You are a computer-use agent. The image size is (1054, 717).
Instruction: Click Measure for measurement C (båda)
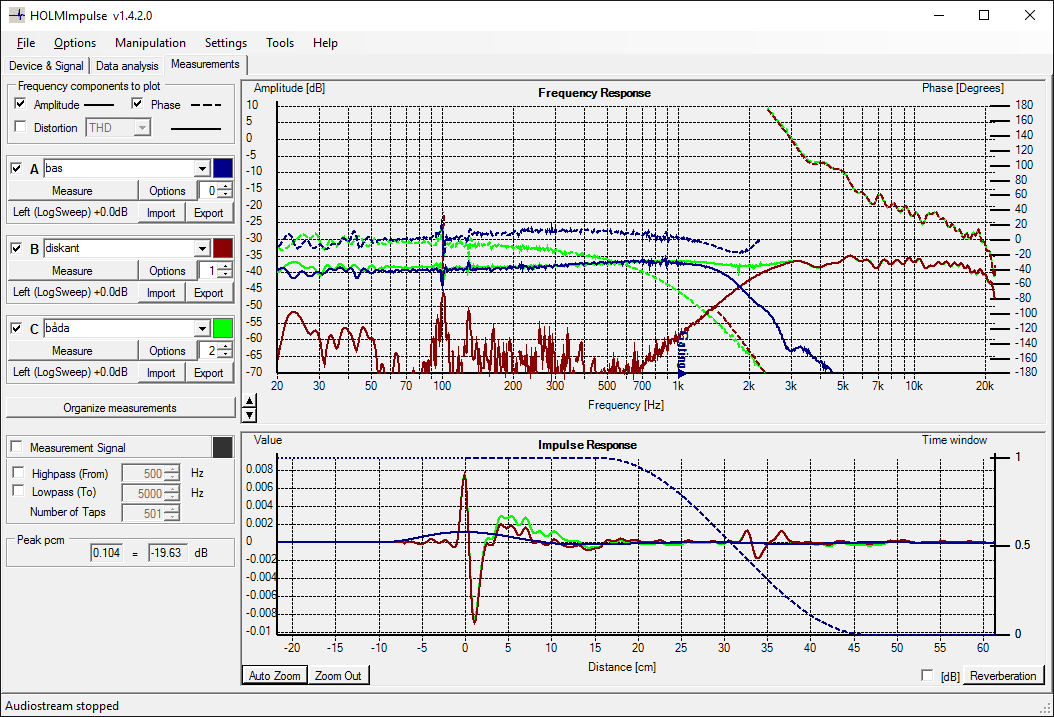pos(72,351)
